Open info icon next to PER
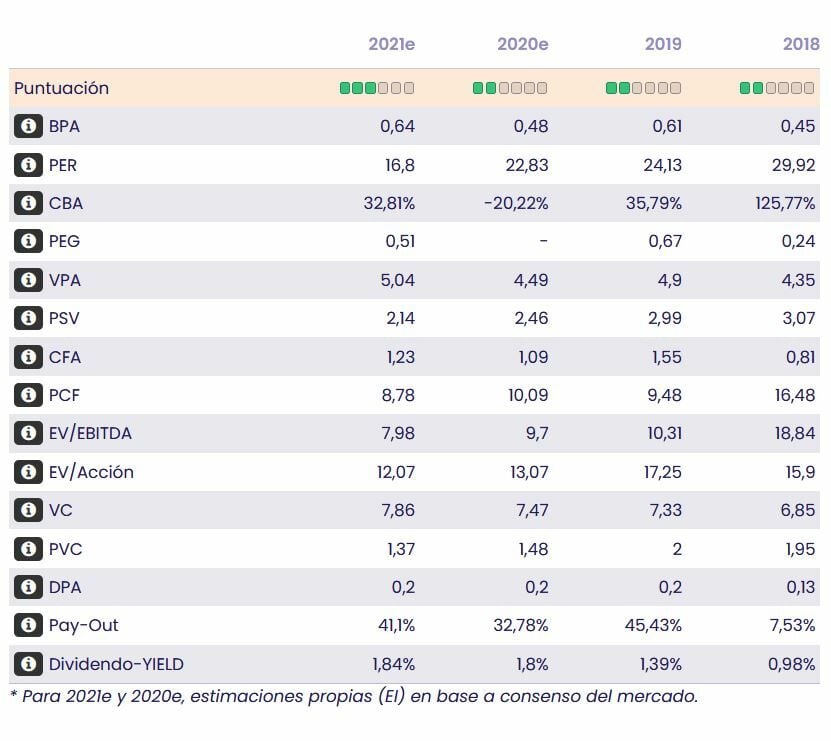The height and width of the screenshot is (741, 831). tap(28, 165)
